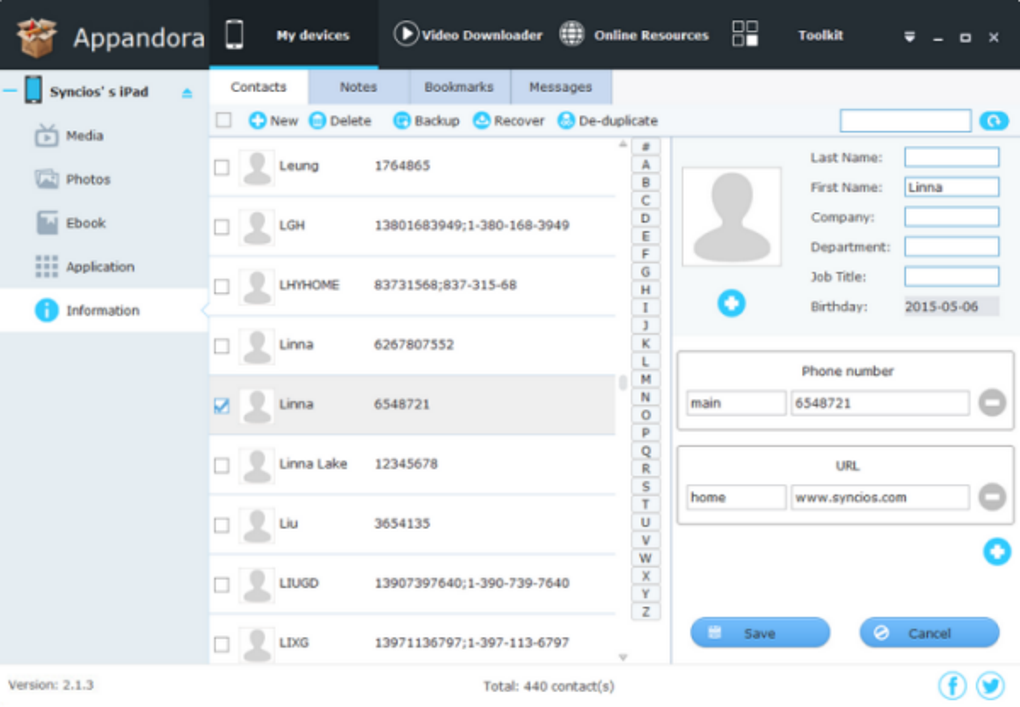
Task: Check the Leung contact checkbox
Action: click(x=222, y=167)
